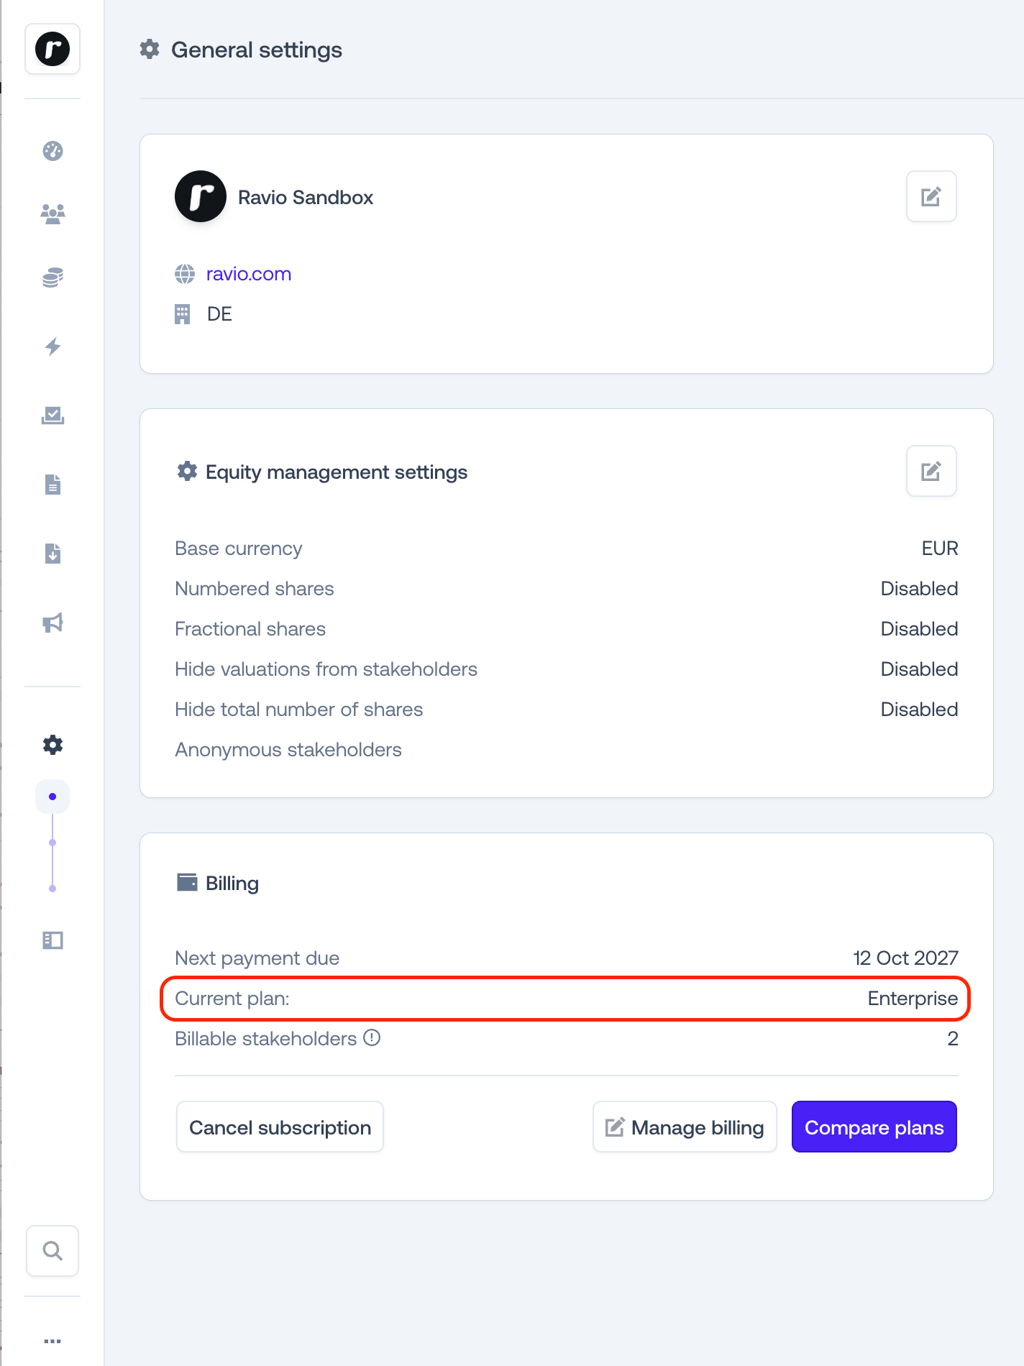Open the chart with checkmark sidebar icon
This screenshot has height=1366, width=1024.
[53, 415]
